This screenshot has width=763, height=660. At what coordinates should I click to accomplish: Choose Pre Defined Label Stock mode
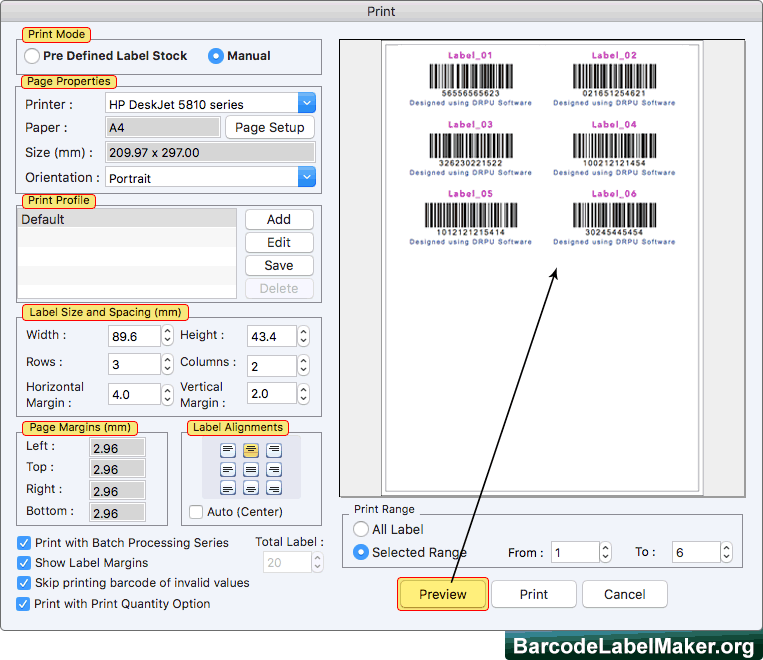32,56
